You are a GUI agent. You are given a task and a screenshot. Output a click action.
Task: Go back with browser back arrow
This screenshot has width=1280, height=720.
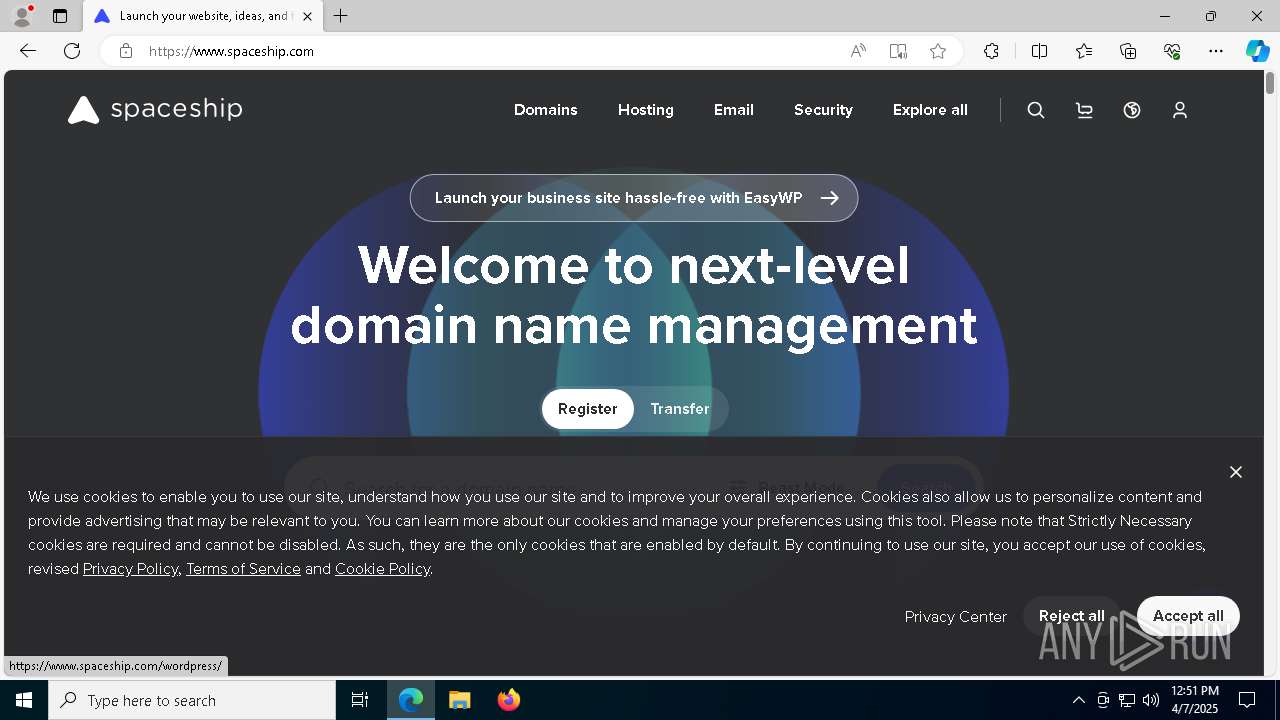(x=28, y=51)
